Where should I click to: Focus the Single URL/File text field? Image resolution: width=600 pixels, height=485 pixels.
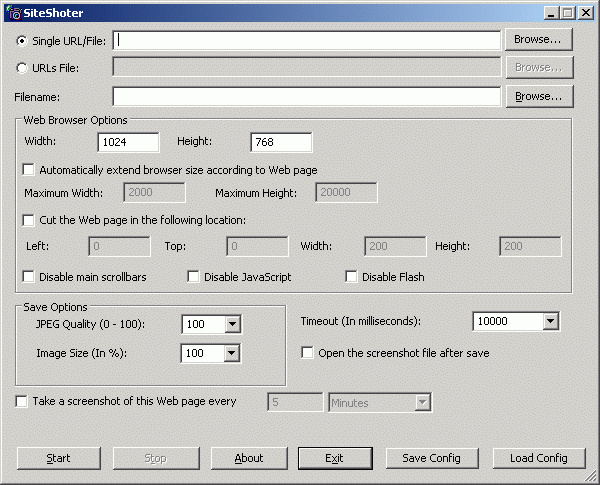pyautogui.click(x=307, y=41)
